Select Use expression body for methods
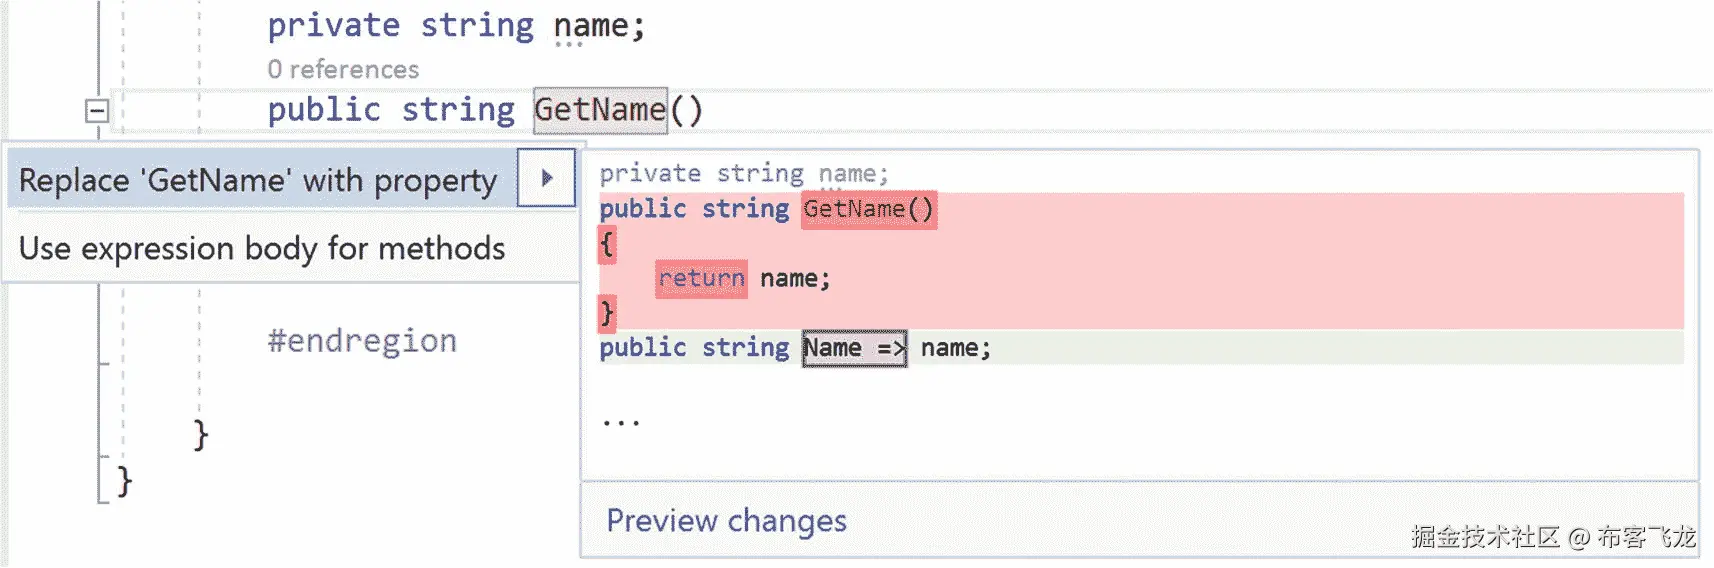This screenshot has height=568, width=1714. [x=262, y=248]
